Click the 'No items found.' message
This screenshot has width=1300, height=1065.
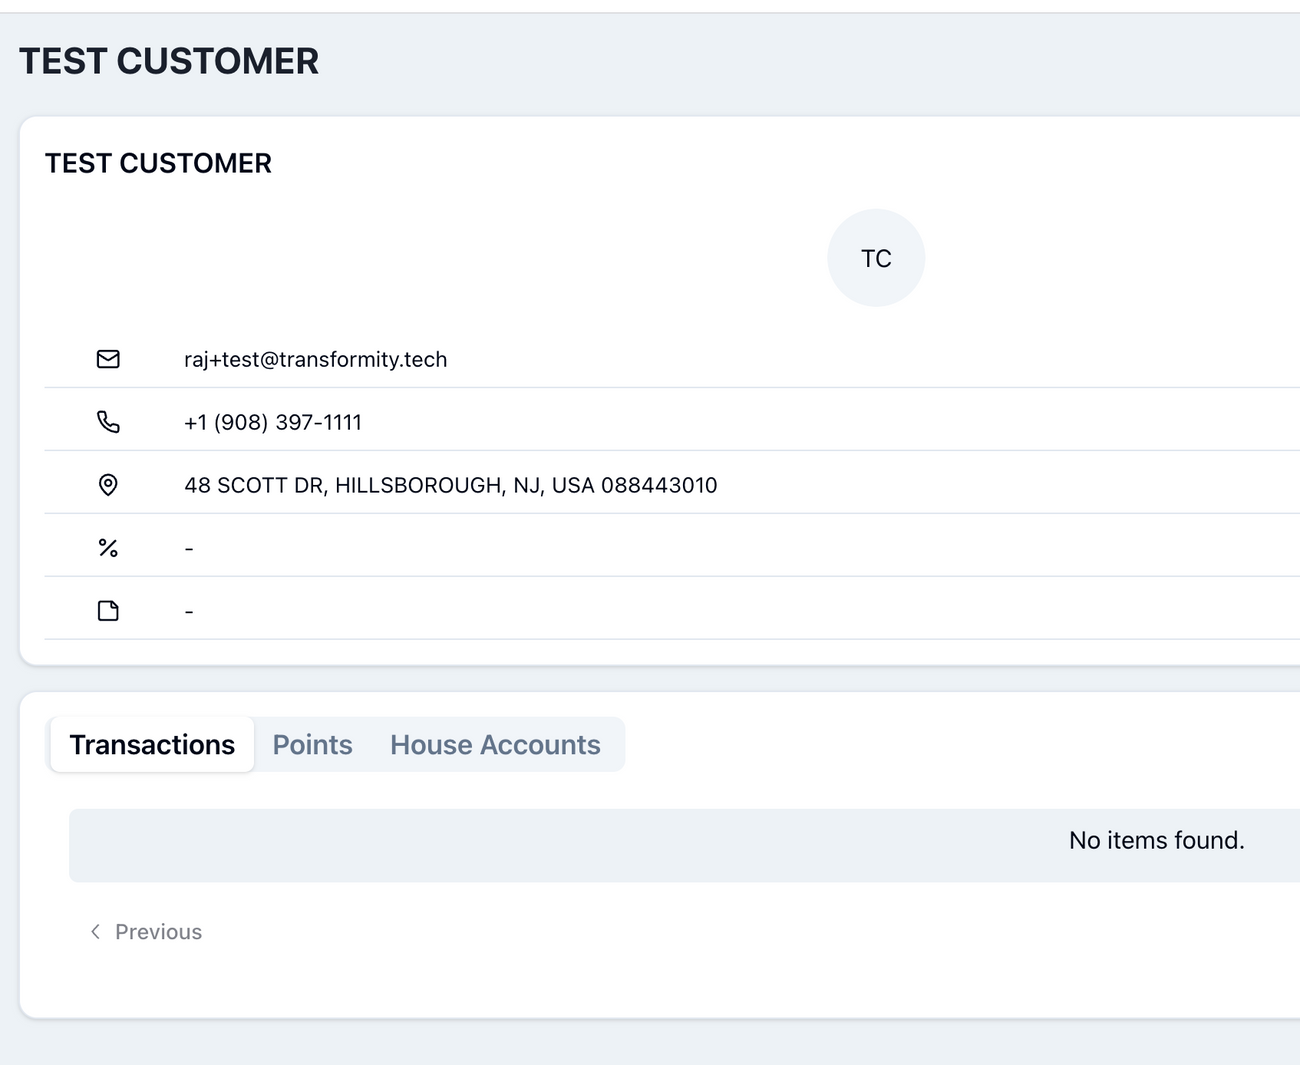click(x=1156, y=840)
